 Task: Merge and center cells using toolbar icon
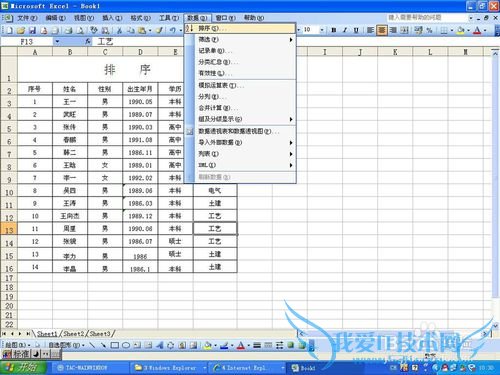tap(404, 30)
